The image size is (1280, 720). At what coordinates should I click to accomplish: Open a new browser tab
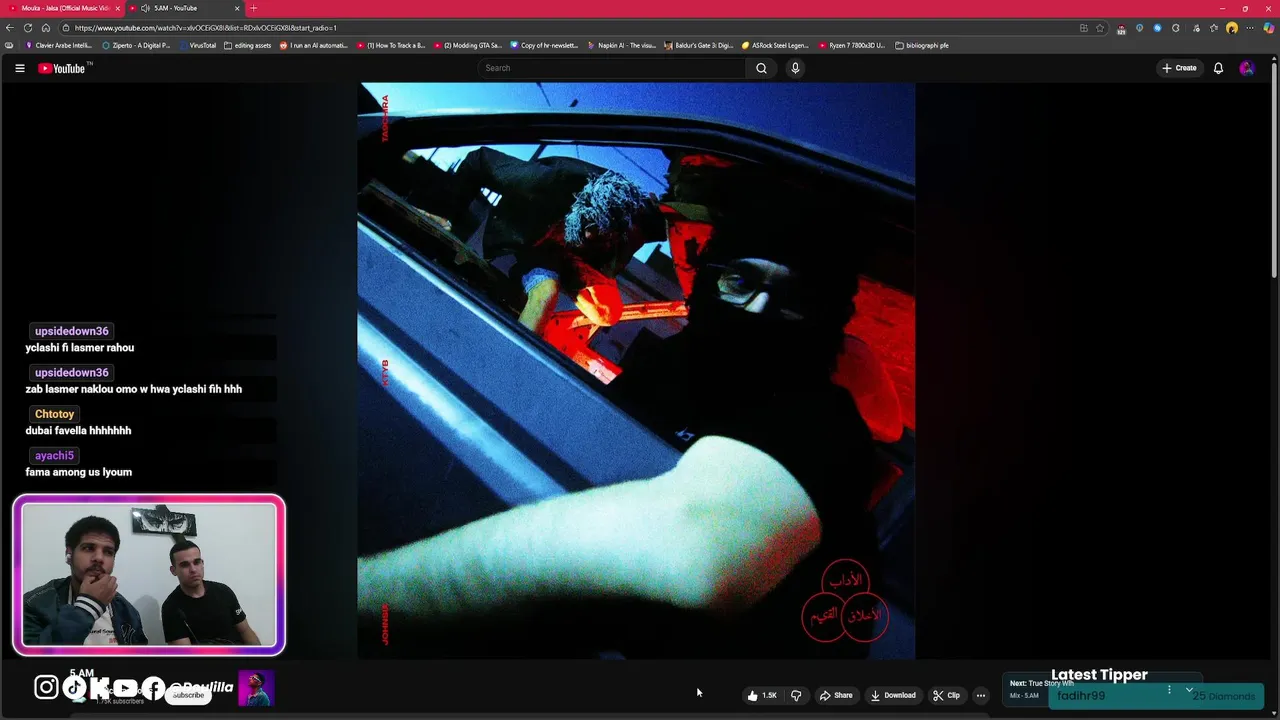253,8
